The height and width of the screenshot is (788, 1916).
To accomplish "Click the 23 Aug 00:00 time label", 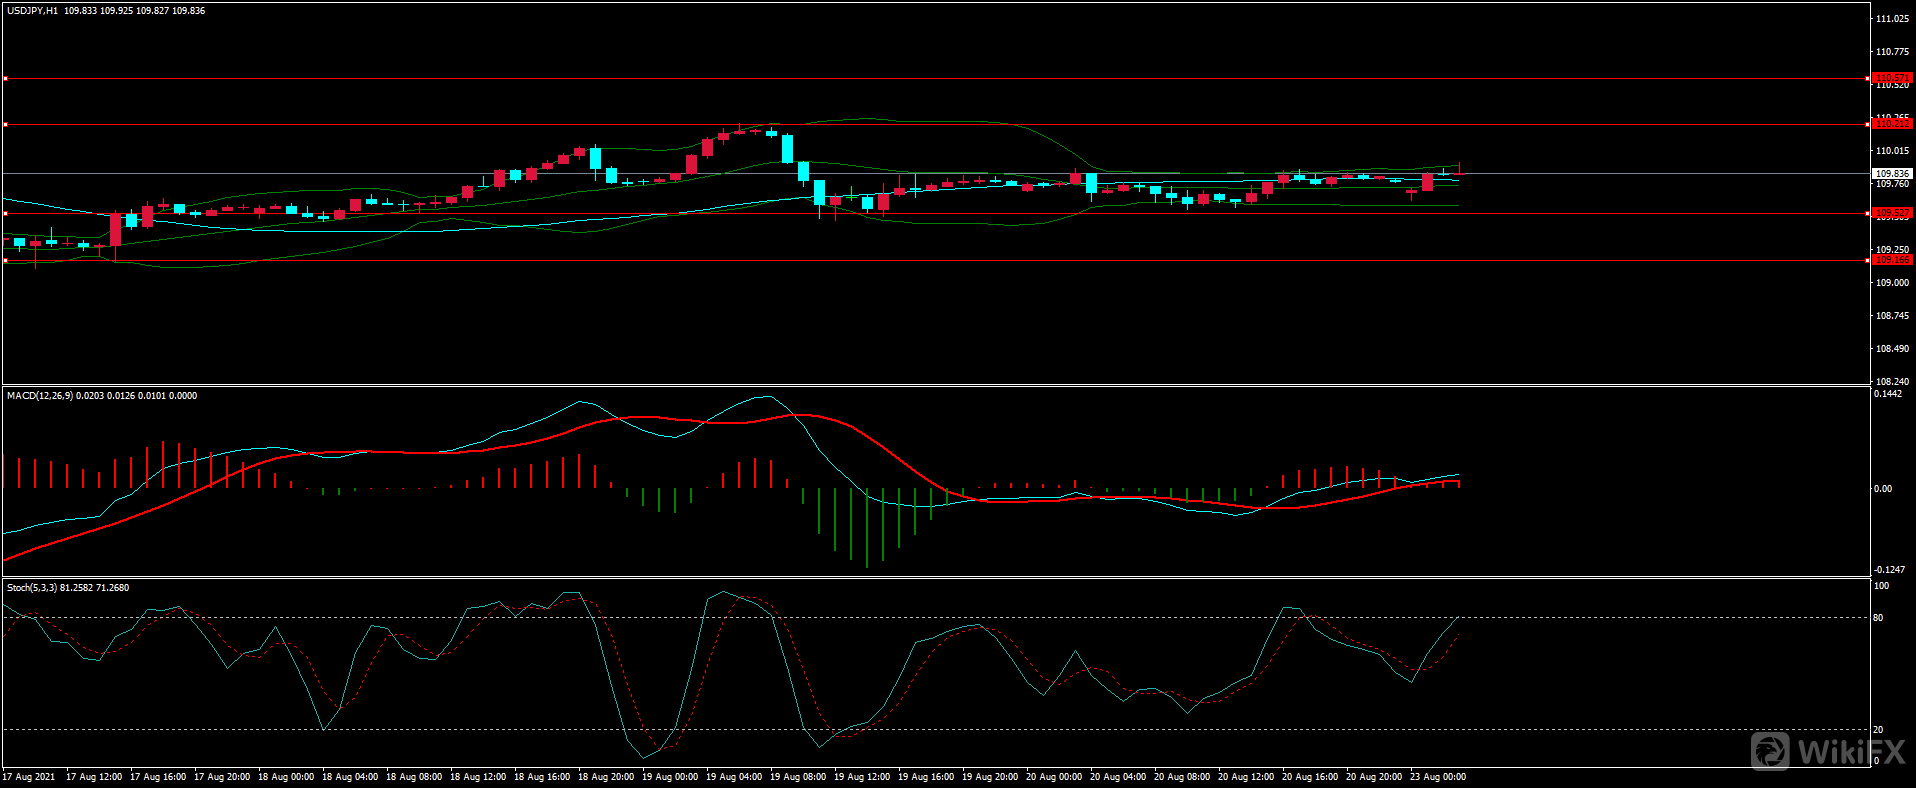I will pyautogui.click(x=1438, y=777).
